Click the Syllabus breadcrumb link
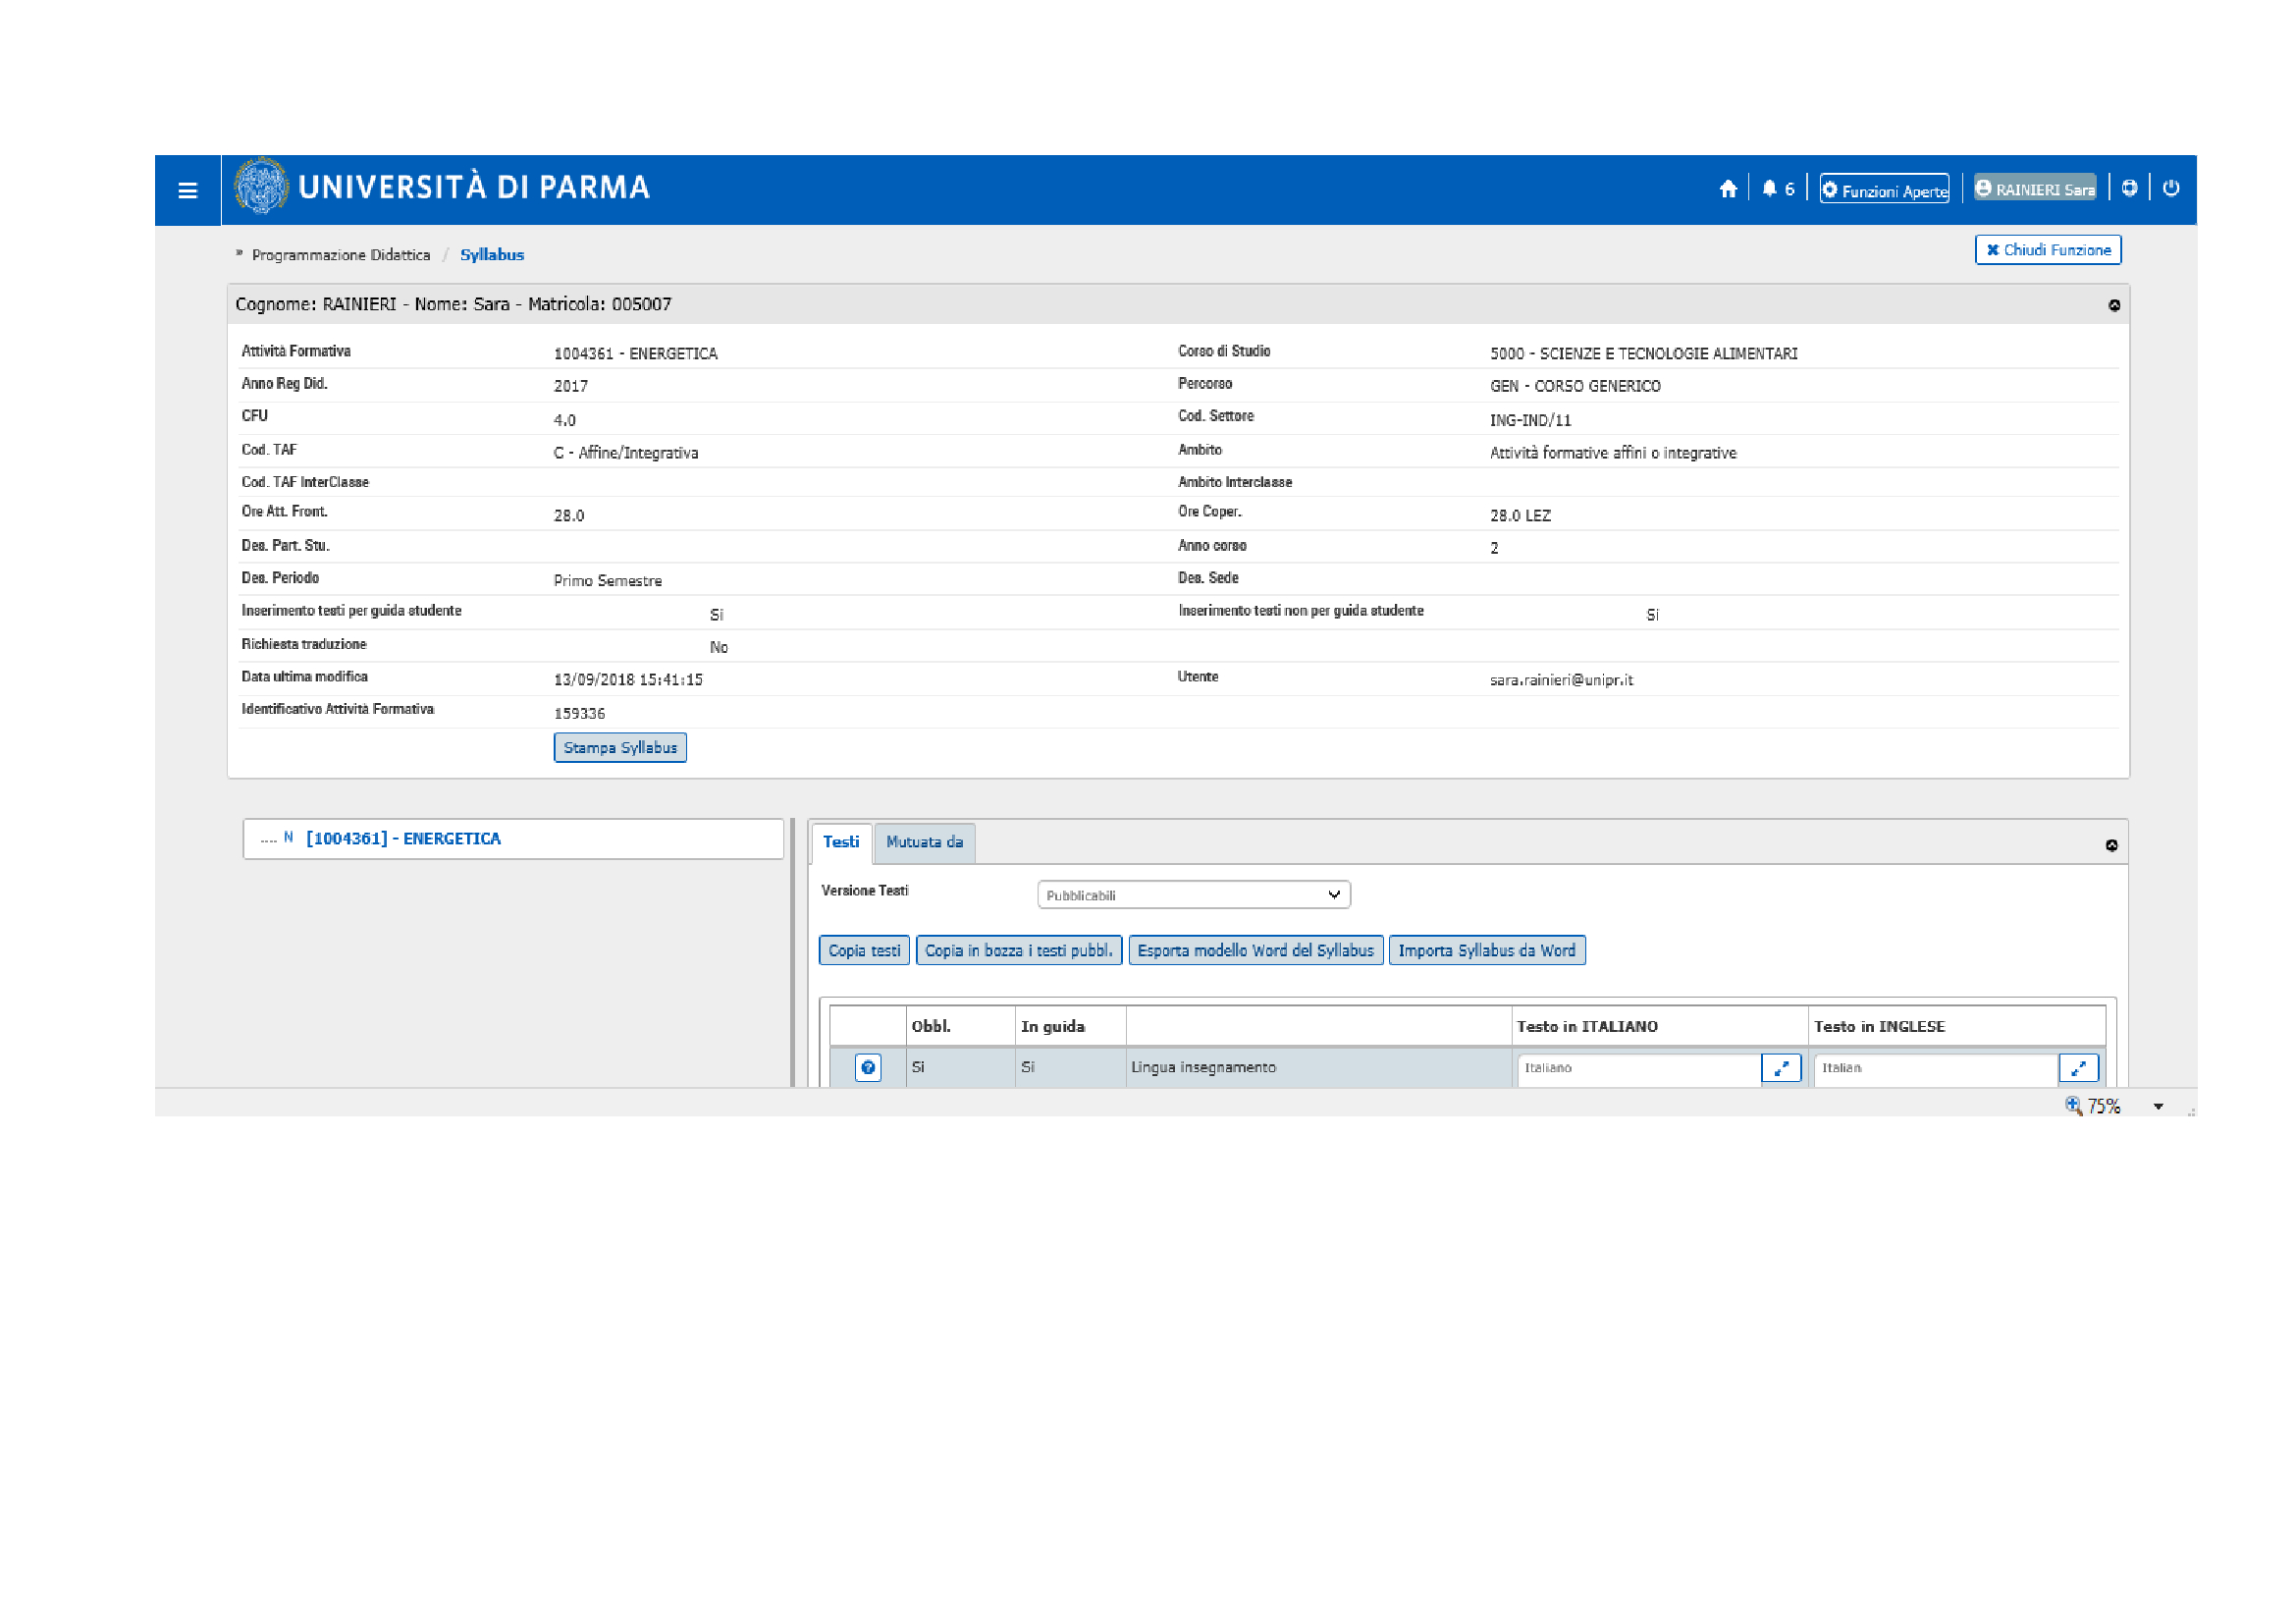Screen dimensions: 2296x1624 tap(492, 255)
